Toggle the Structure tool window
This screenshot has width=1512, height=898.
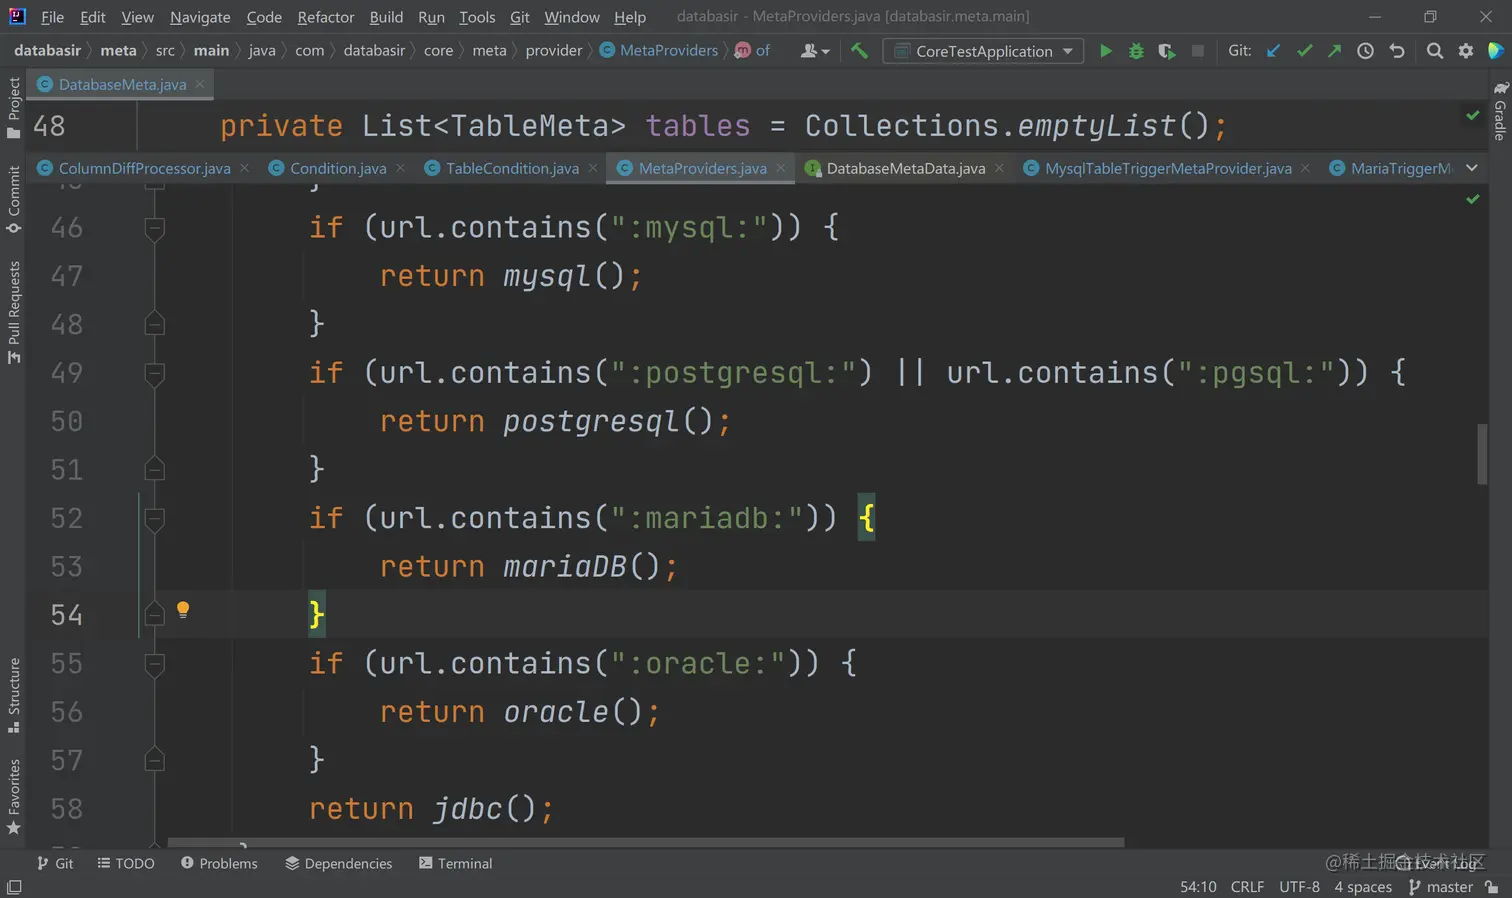pos(14,695)
